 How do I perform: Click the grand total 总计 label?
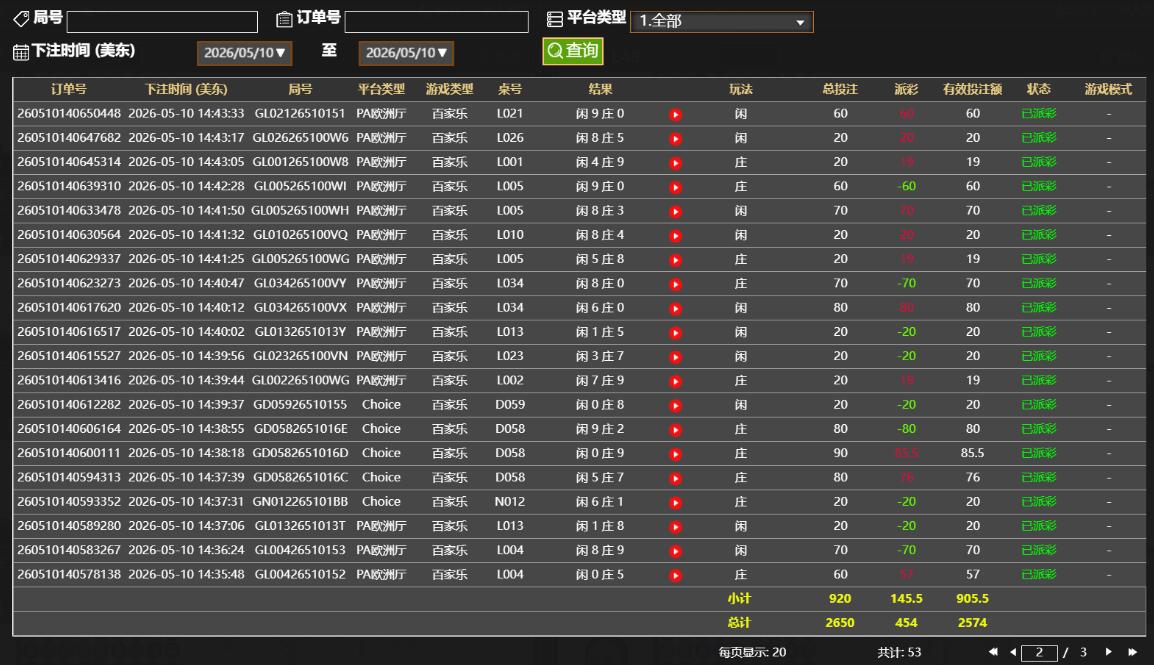coord(740,623)
